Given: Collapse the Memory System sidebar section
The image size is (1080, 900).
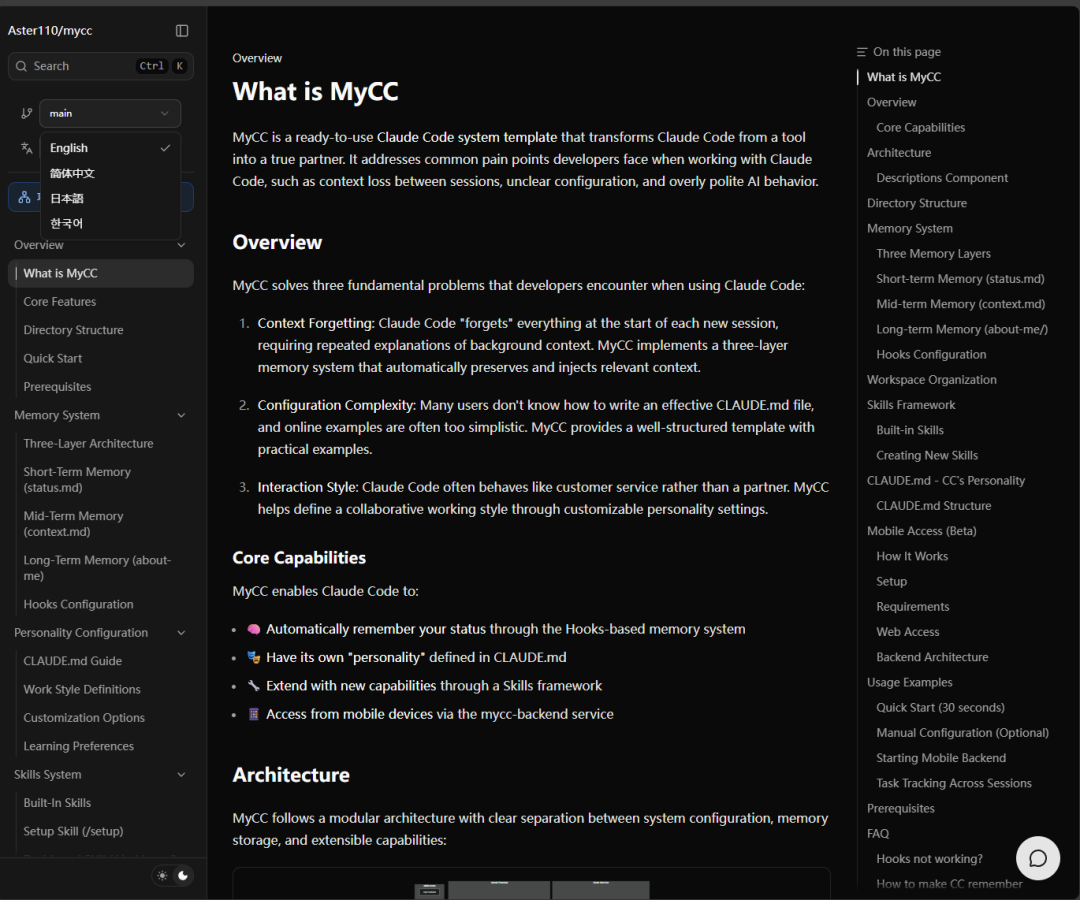Looking at the screenshot, I should [x=181, y=415].
